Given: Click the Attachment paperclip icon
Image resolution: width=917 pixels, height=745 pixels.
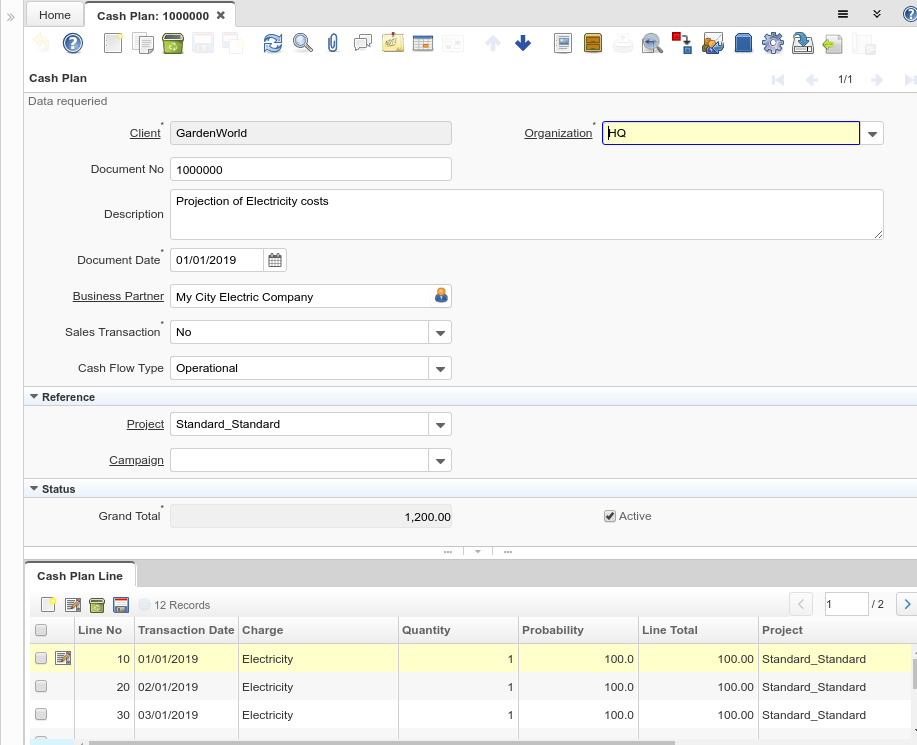Looking at the screenshot, I should [x=333, y=43].
